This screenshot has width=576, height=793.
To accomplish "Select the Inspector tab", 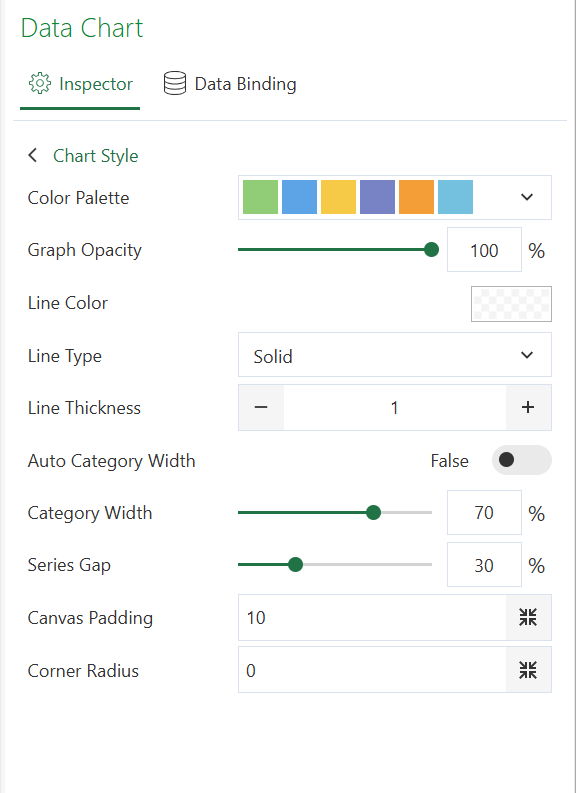I will [x=80, y=84].
